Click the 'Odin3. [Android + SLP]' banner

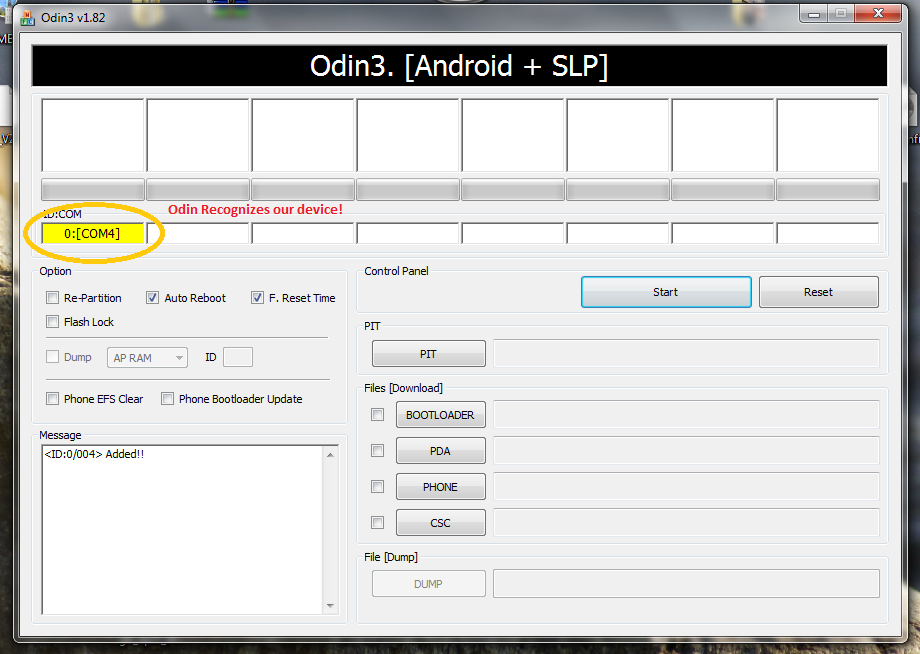click(459, 66)
